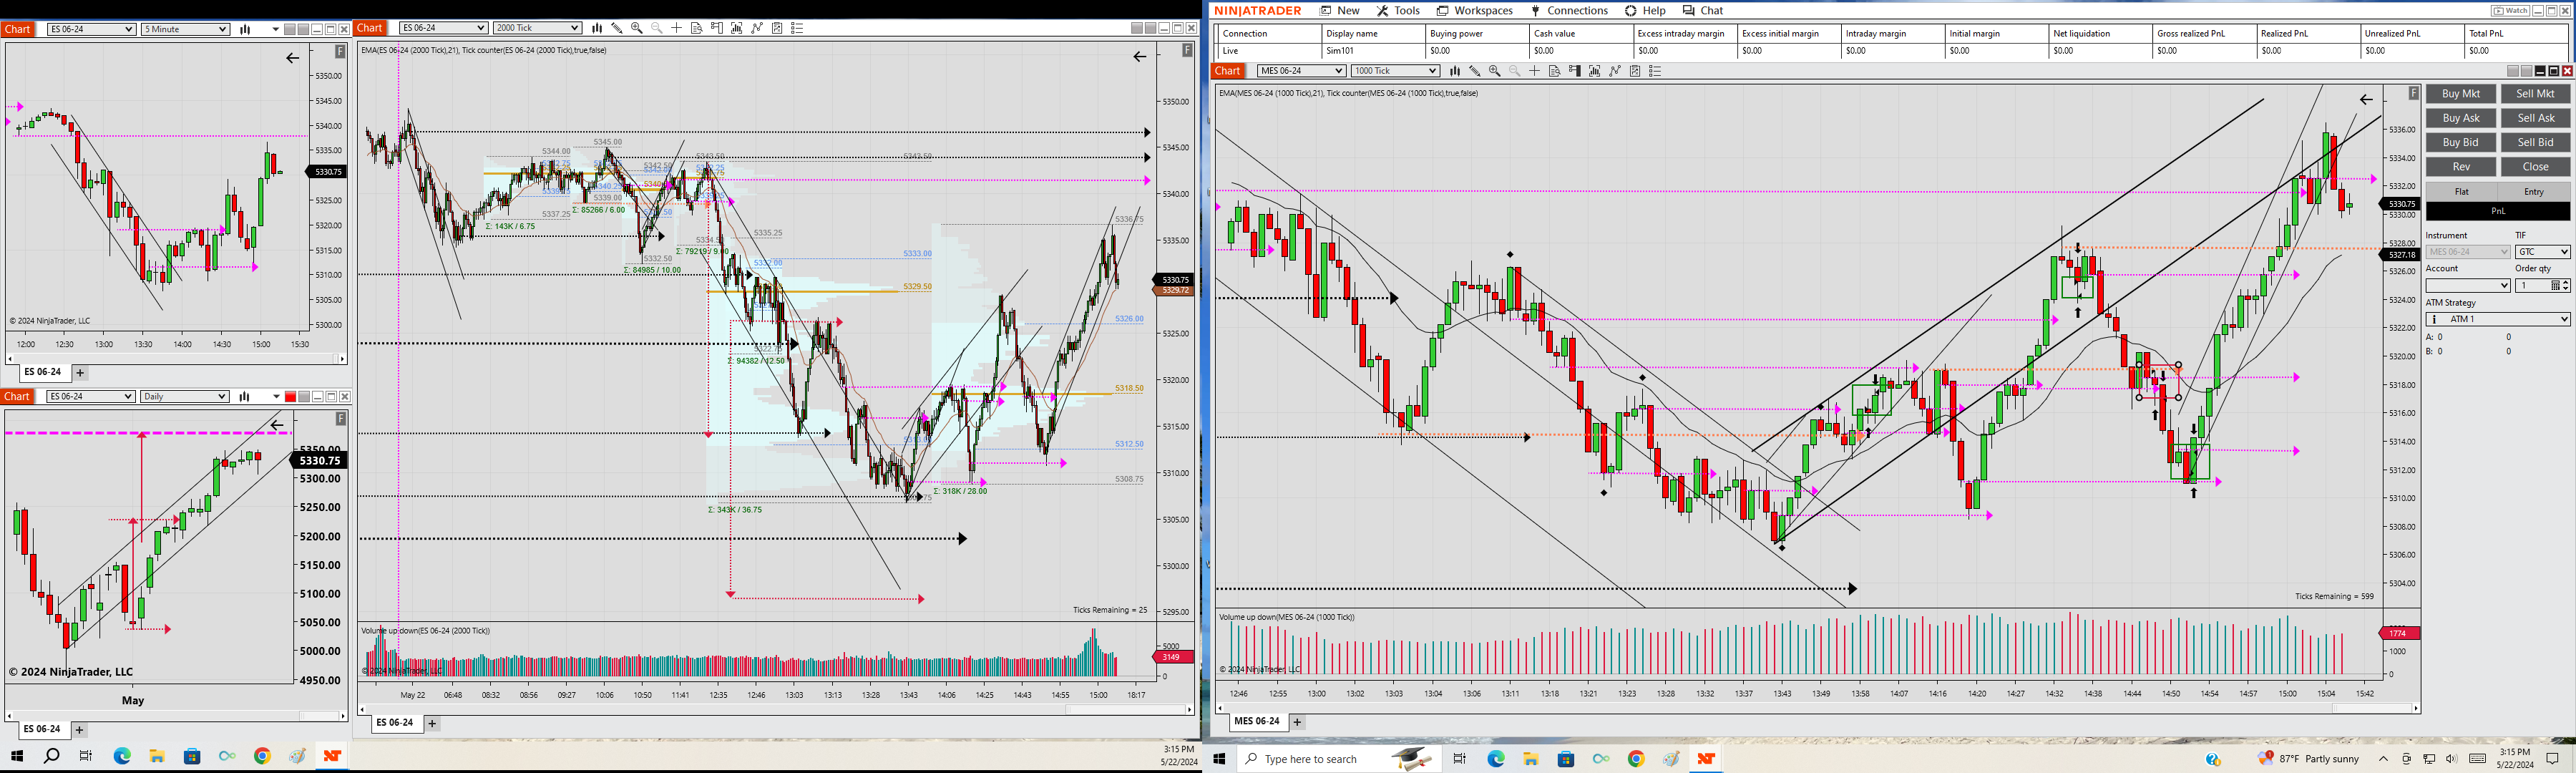Click the order quantity input field
The width and height of the screenshot is (2576, 773).
[2533, 286]
